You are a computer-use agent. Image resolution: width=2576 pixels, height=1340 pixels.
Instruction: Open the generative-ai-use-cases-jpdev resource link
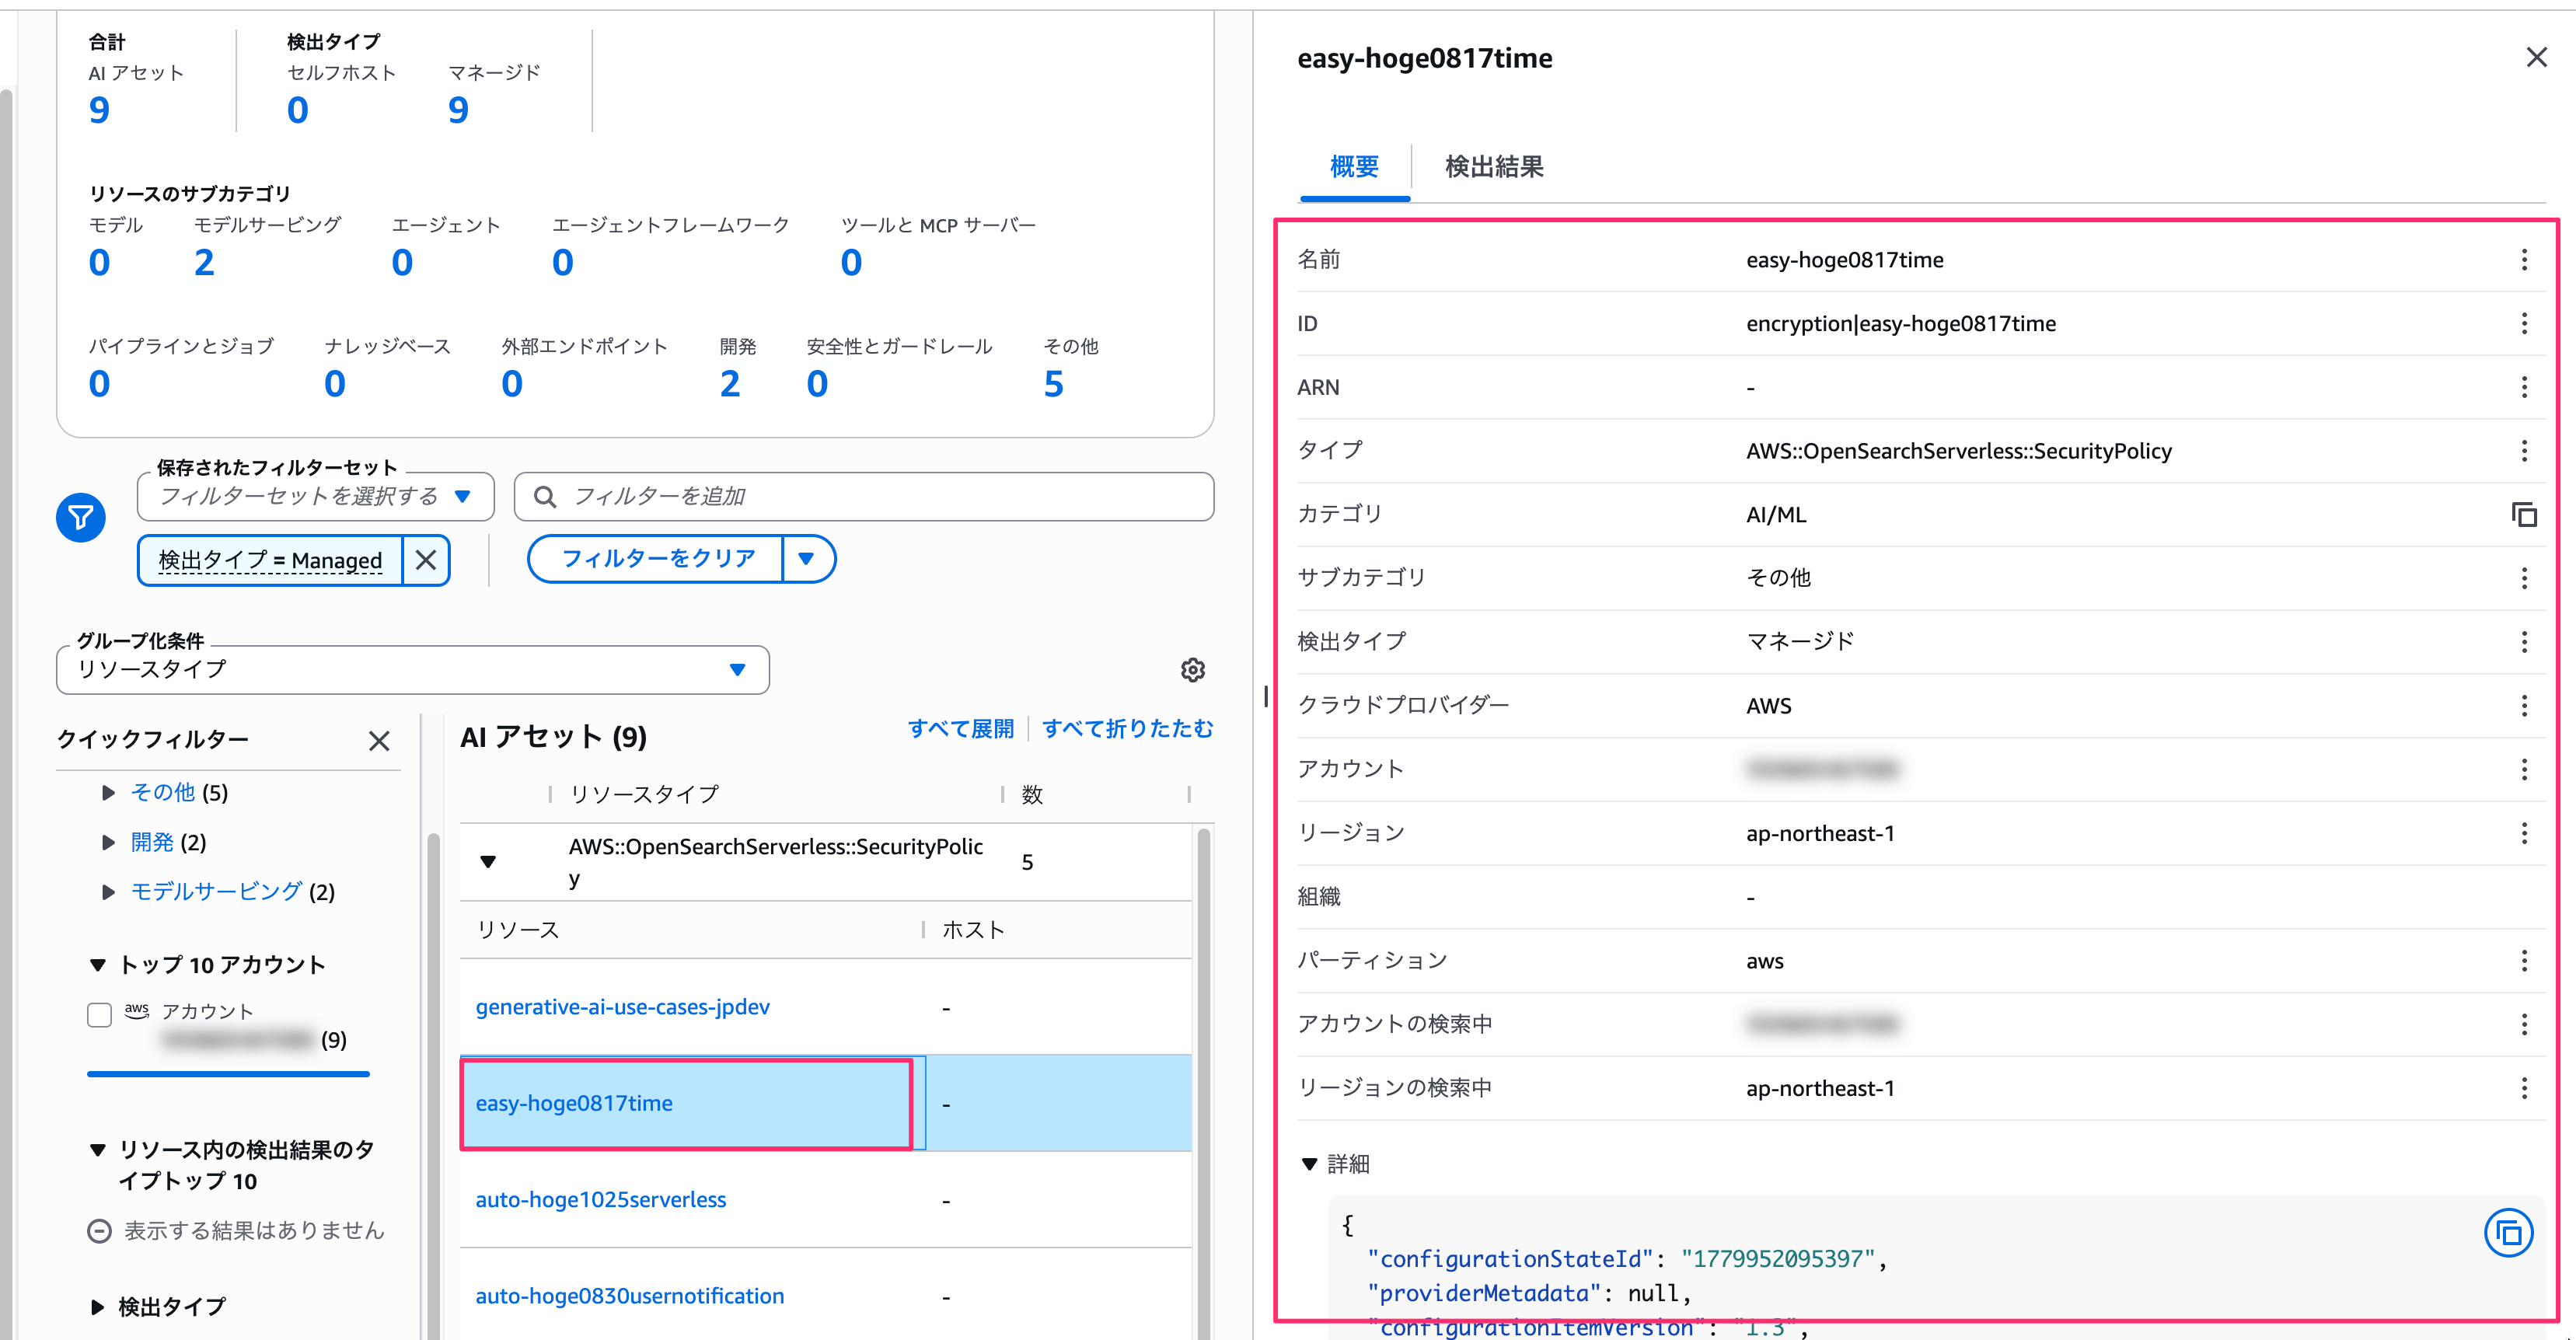point(622,1007)
